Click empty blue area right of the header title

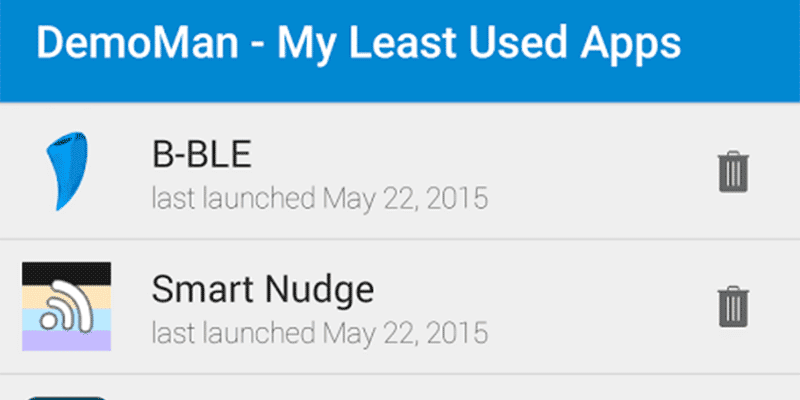[x=745, y=45]
